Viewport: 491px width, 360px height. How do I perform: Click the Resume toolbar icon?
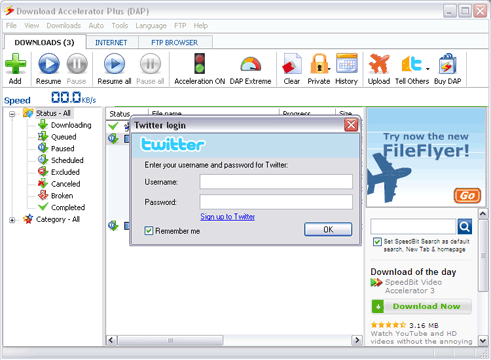[49, 64]
